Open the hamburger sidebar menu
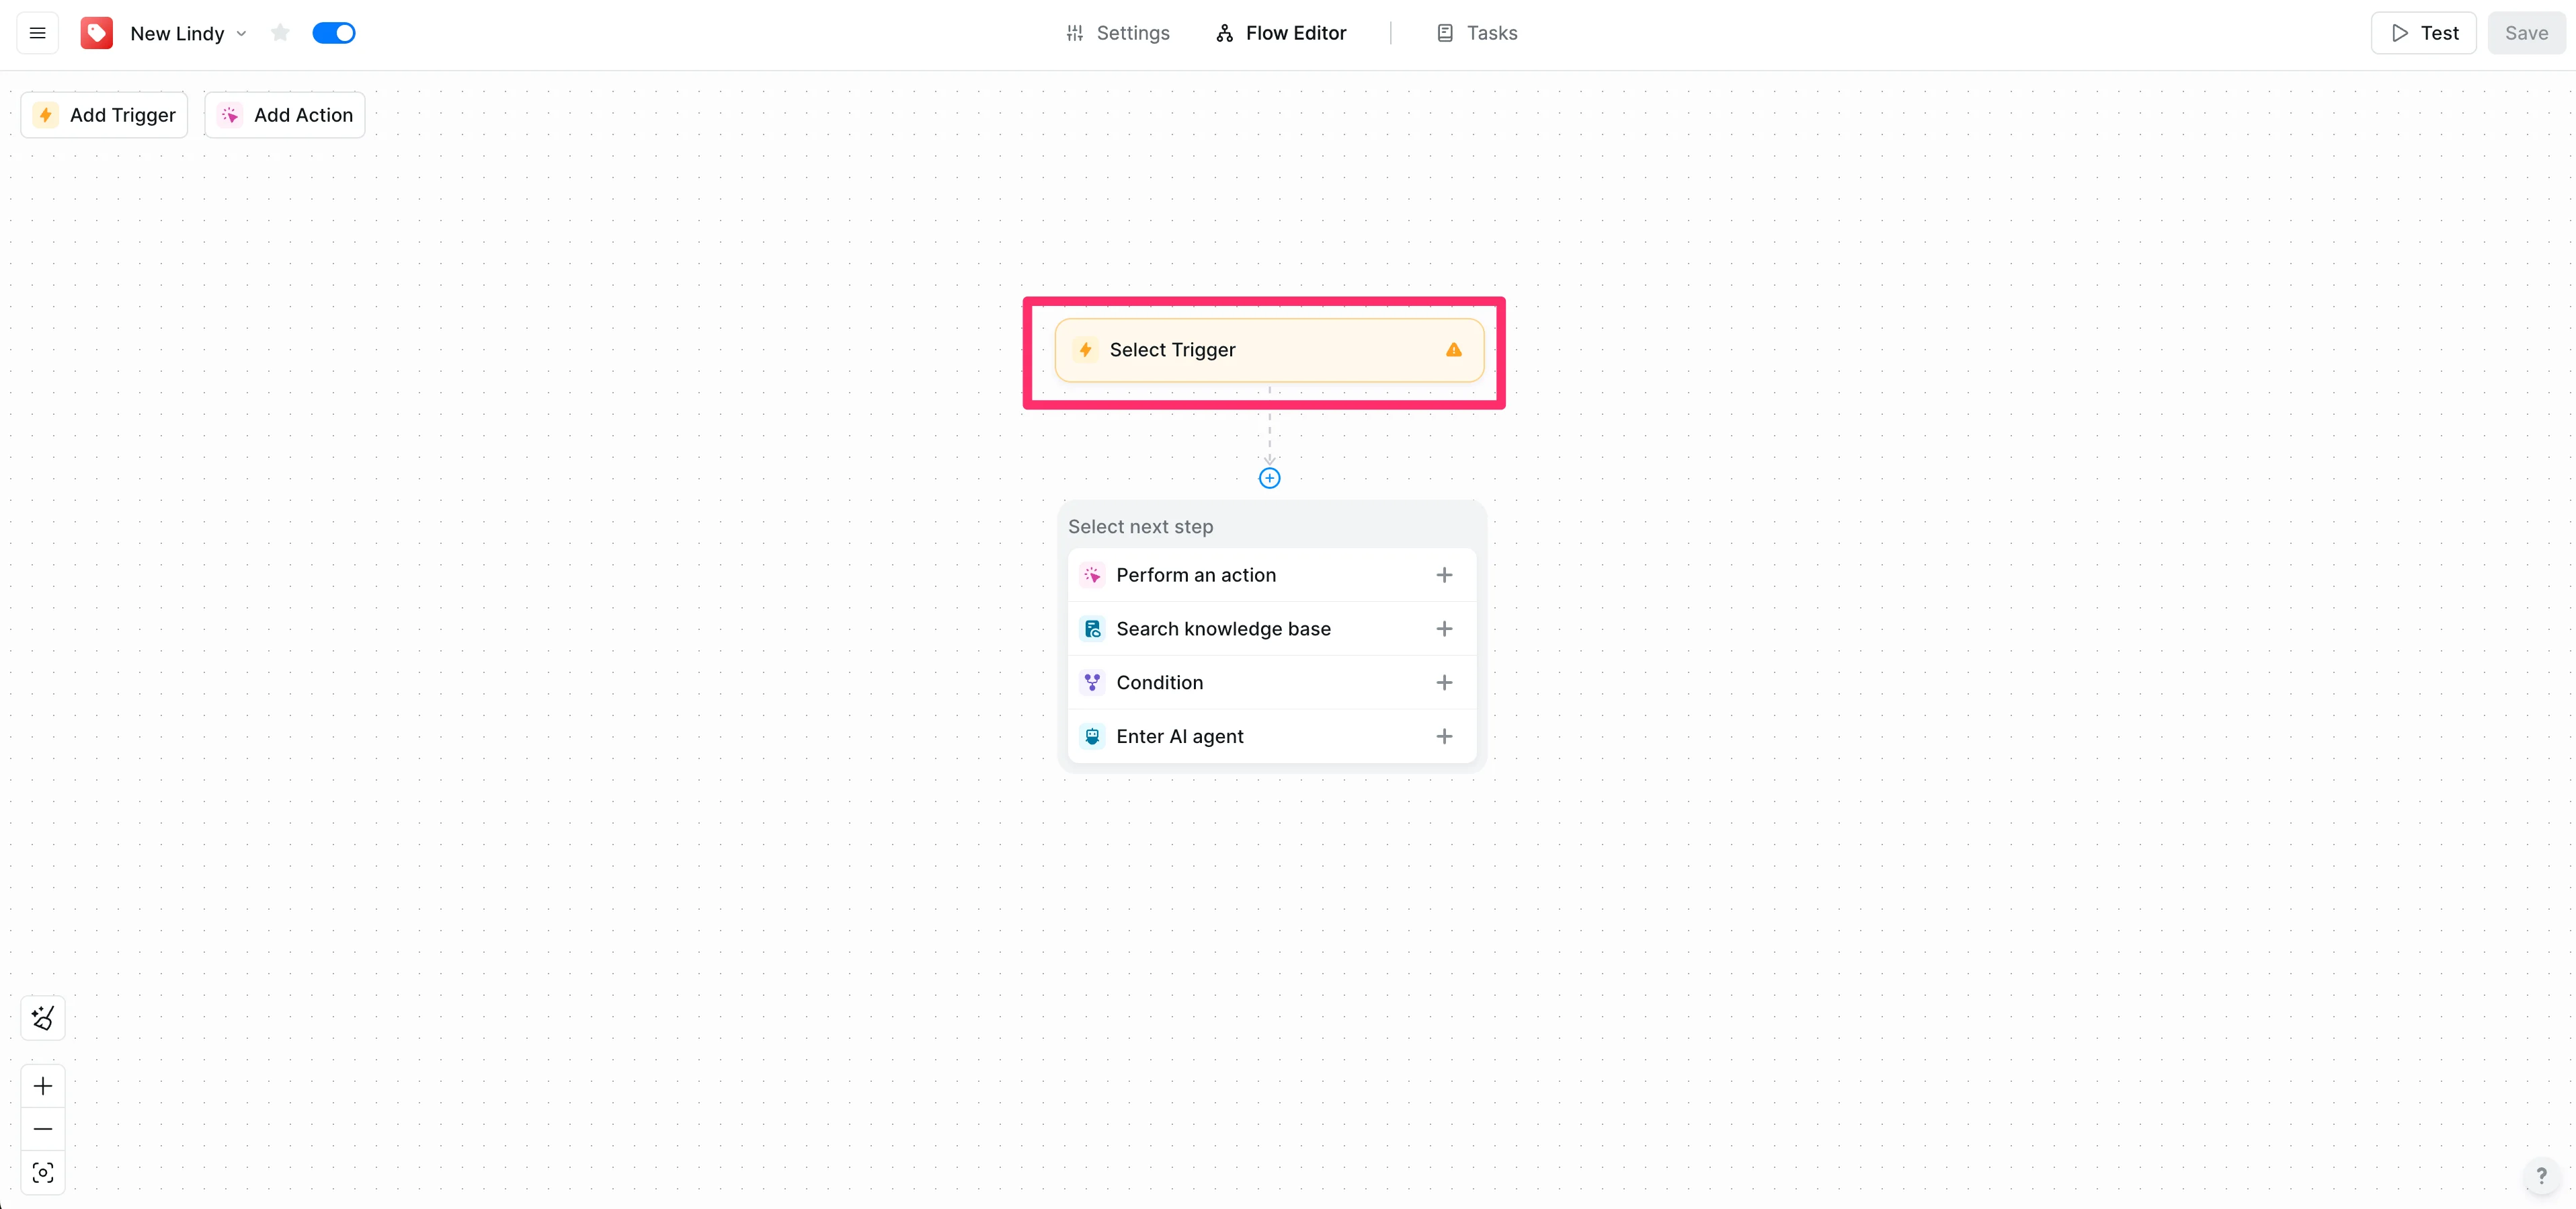This screenshot has width=2576, height=1209. [x=37, y=33]
